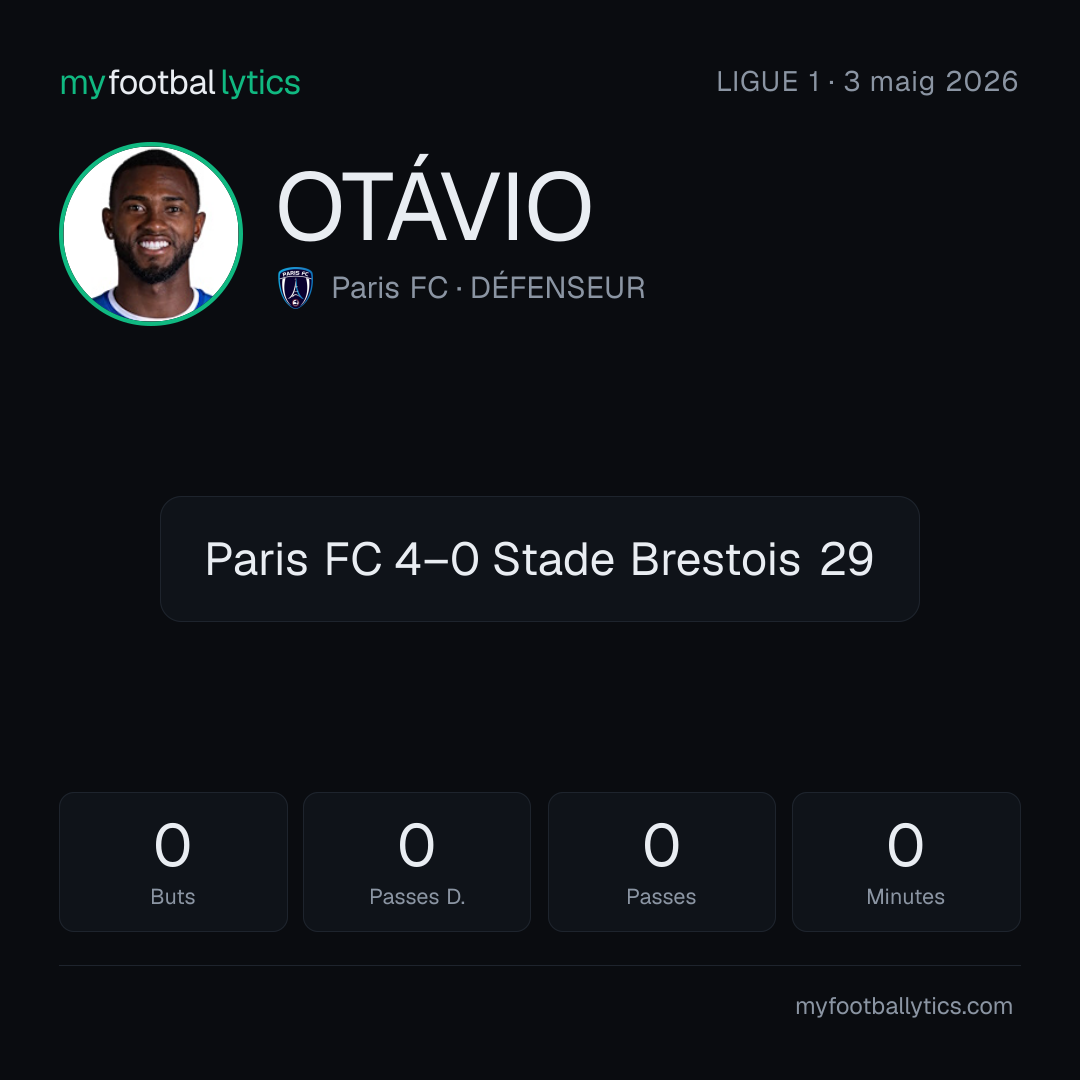Click the 3 maig 2026 date
1080x1080 pixels.
931,82
